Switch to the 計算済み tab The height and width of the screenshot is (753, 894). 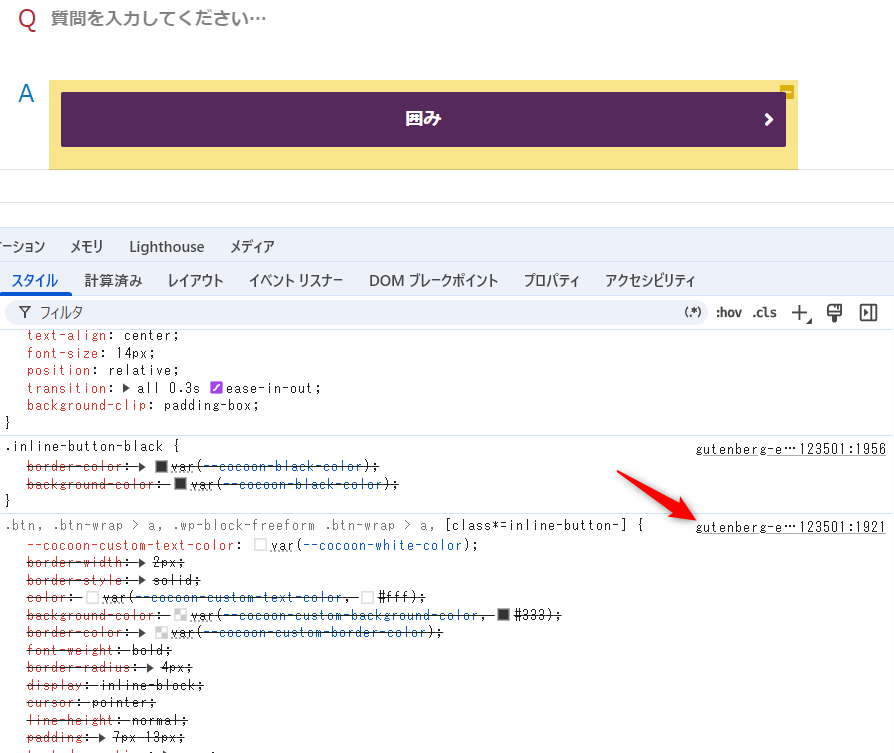[113, 281]
